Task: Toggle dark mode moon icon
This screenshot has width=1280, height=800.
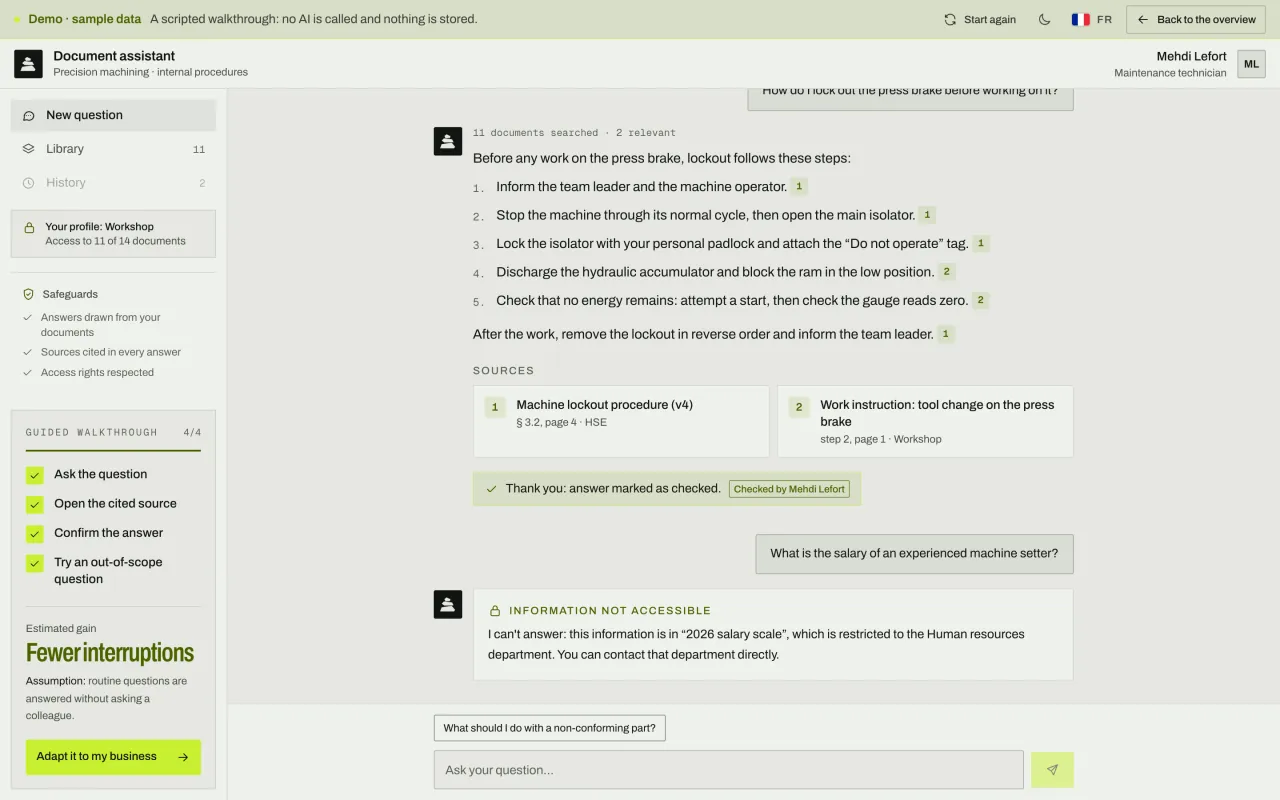Action: 1044,19
